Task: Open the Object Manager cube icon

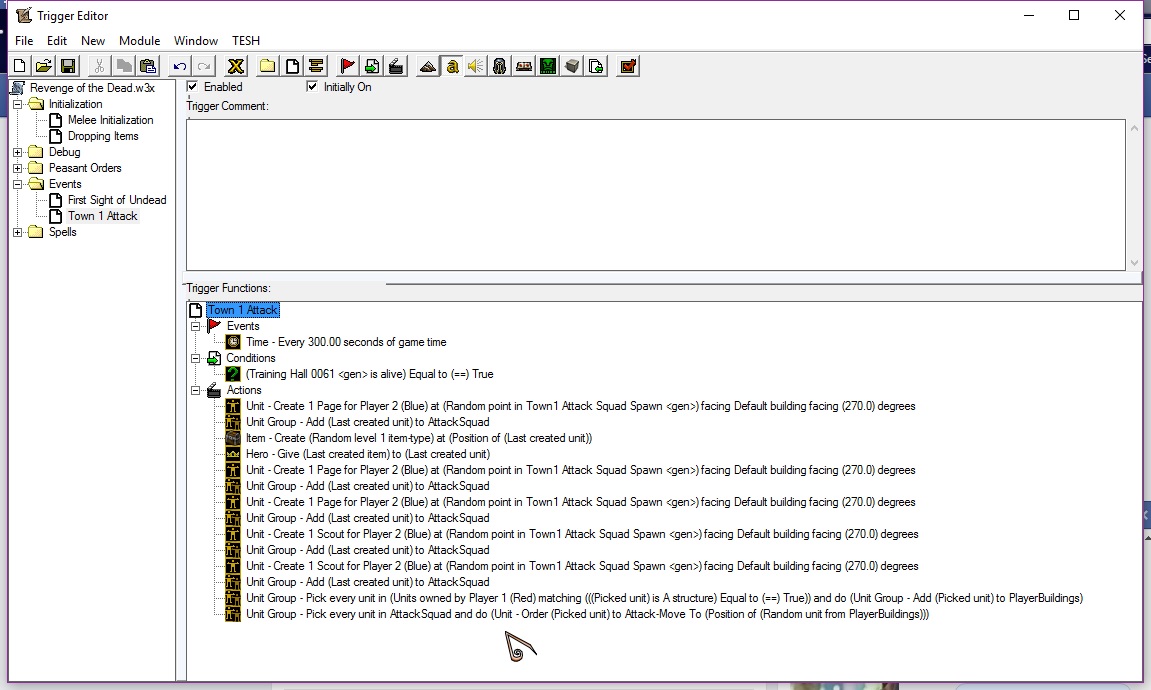Action: [573, 67]
